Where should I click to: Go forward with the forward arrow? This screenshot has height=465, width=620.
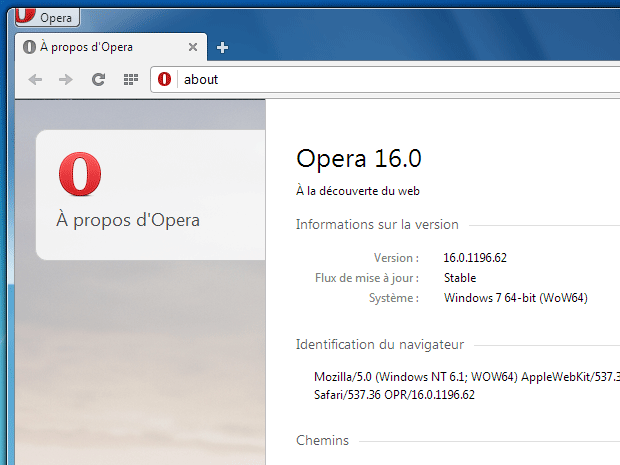(66, 79)
